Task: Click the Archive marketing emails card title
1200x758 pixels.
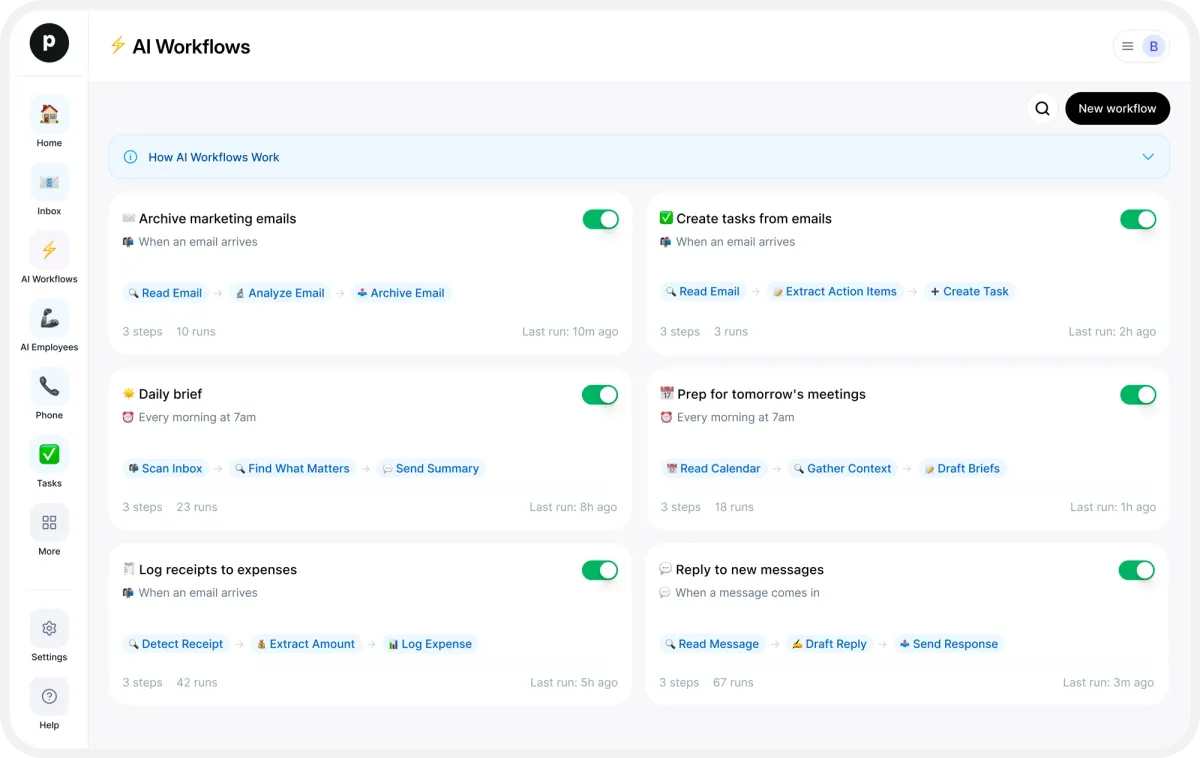Action: (217, 218)
